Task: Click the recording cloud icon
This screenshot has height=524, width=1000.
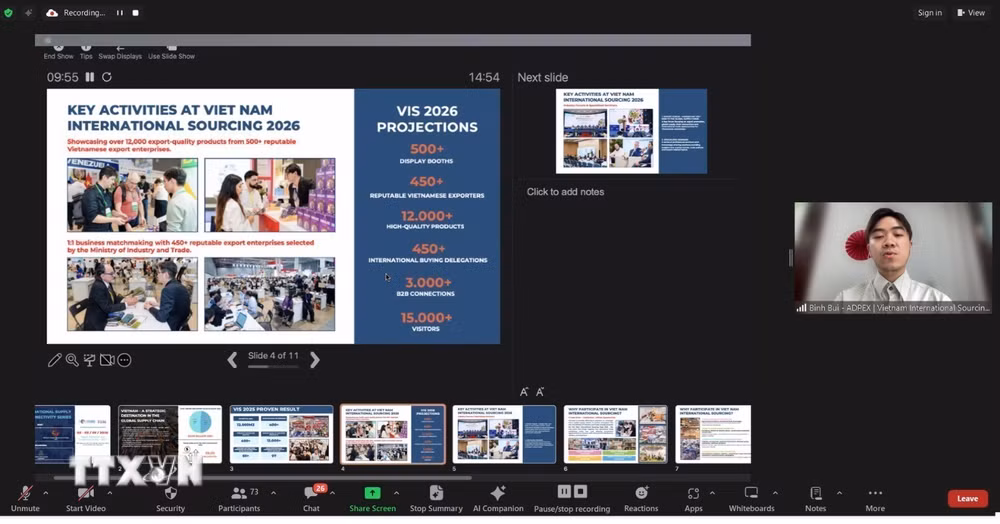Action: (x=52, y=13)
